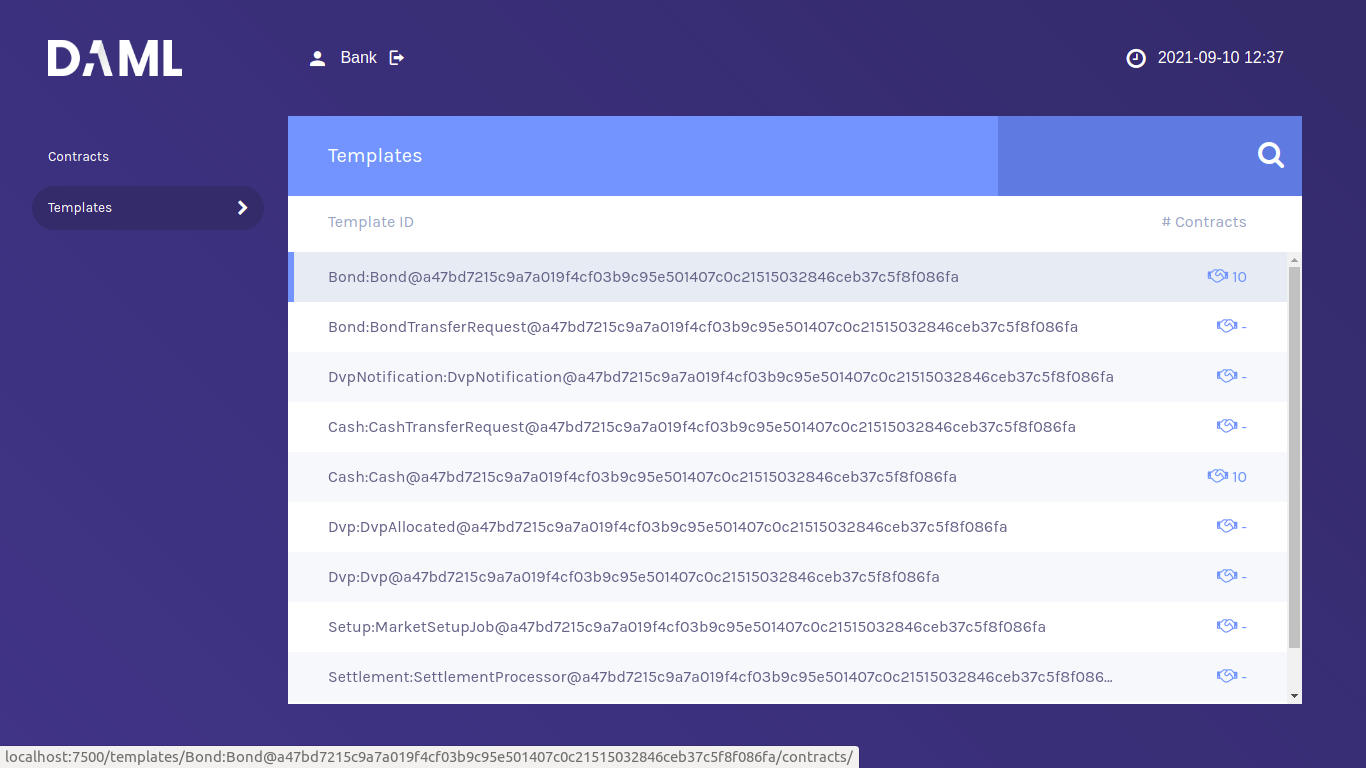Click handshake icon in Bond:Bond row
This screenshot has height=768, width=1366.
1217,277
